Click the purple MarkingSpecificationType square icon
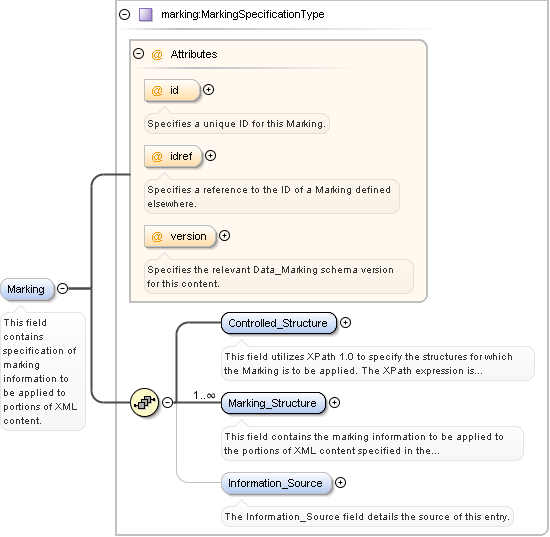The height and width of the screenshot is (537, 550). (x=146, y=15)
